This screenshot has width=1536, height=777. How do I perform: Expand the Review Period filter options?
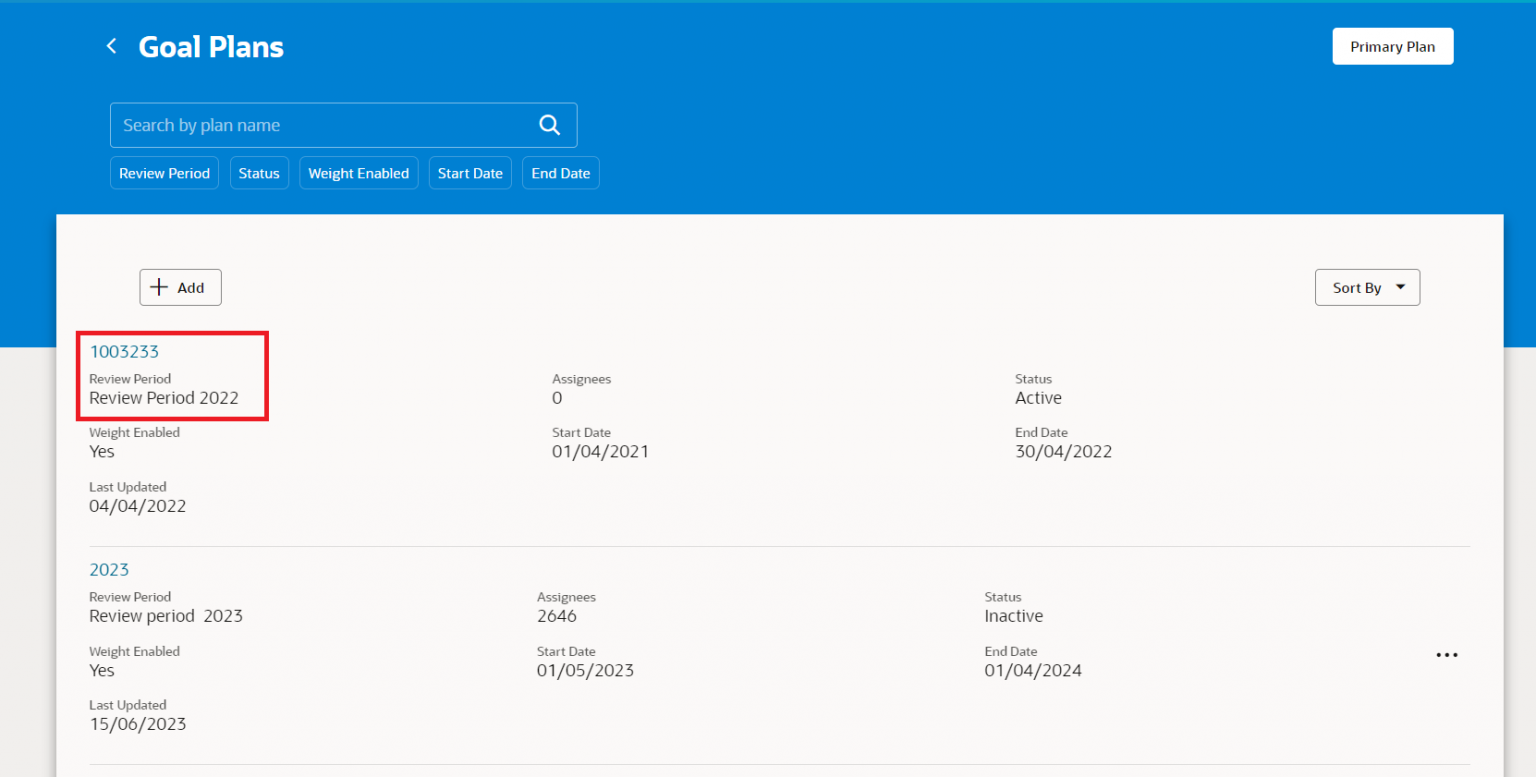tap(164, 172)
